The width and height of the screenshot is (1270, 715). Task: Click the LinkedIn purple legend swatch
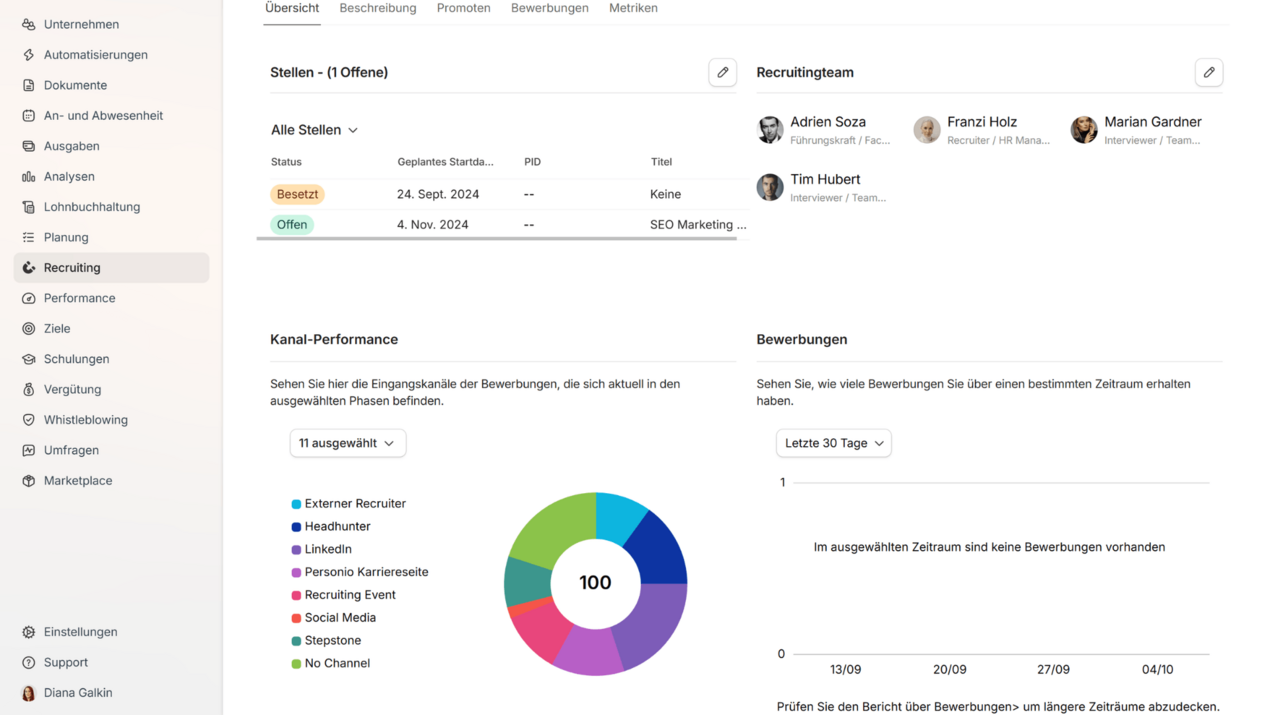[296, 550]
